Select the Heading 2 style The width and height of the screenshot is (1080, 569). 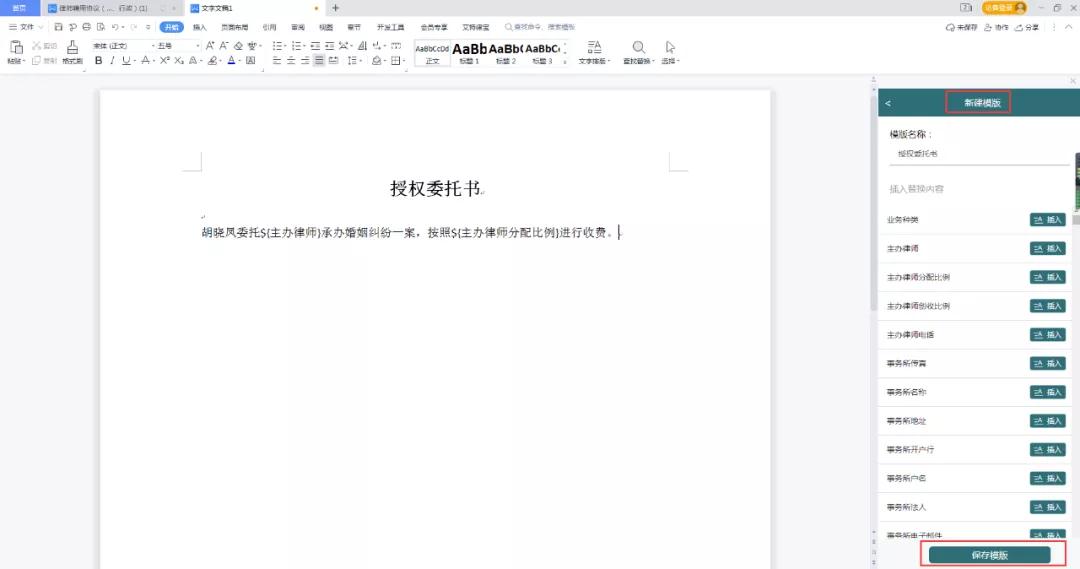[506, 52]
